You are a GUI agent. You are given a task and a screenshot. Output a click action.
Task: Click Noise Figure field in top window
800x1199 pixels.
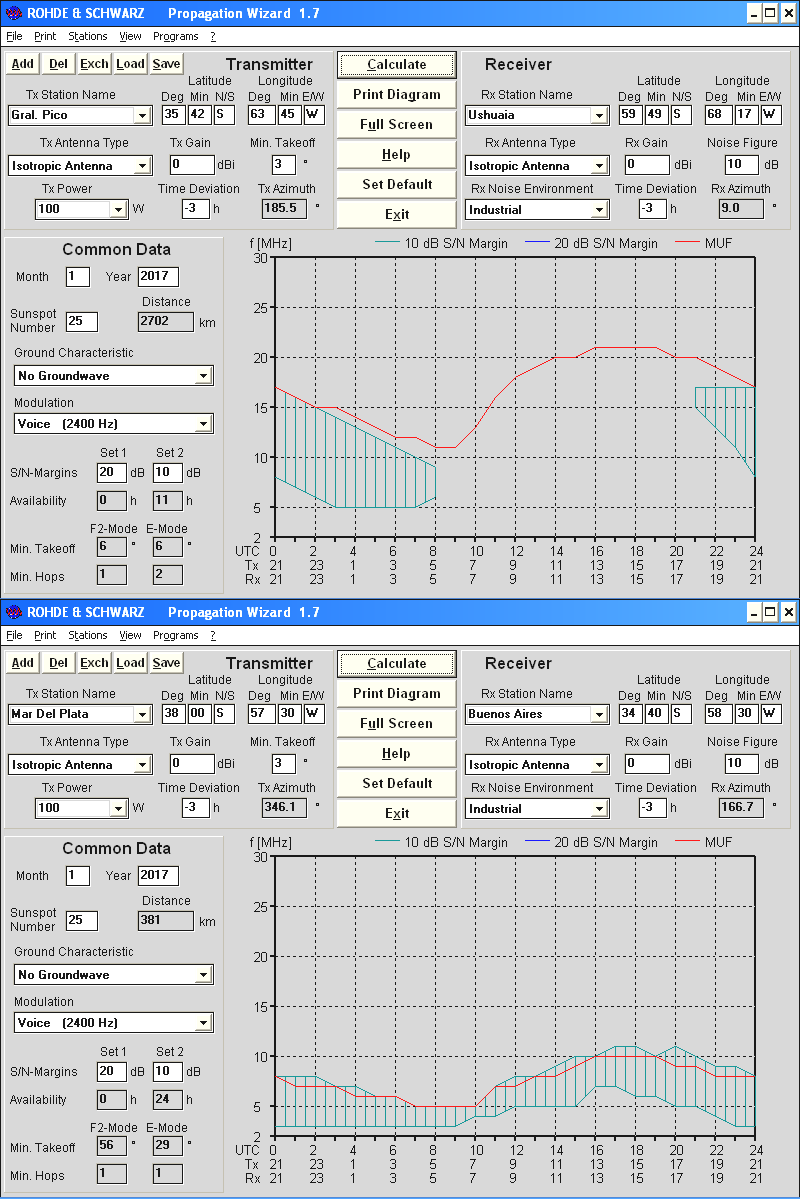[x=741, y=164]
